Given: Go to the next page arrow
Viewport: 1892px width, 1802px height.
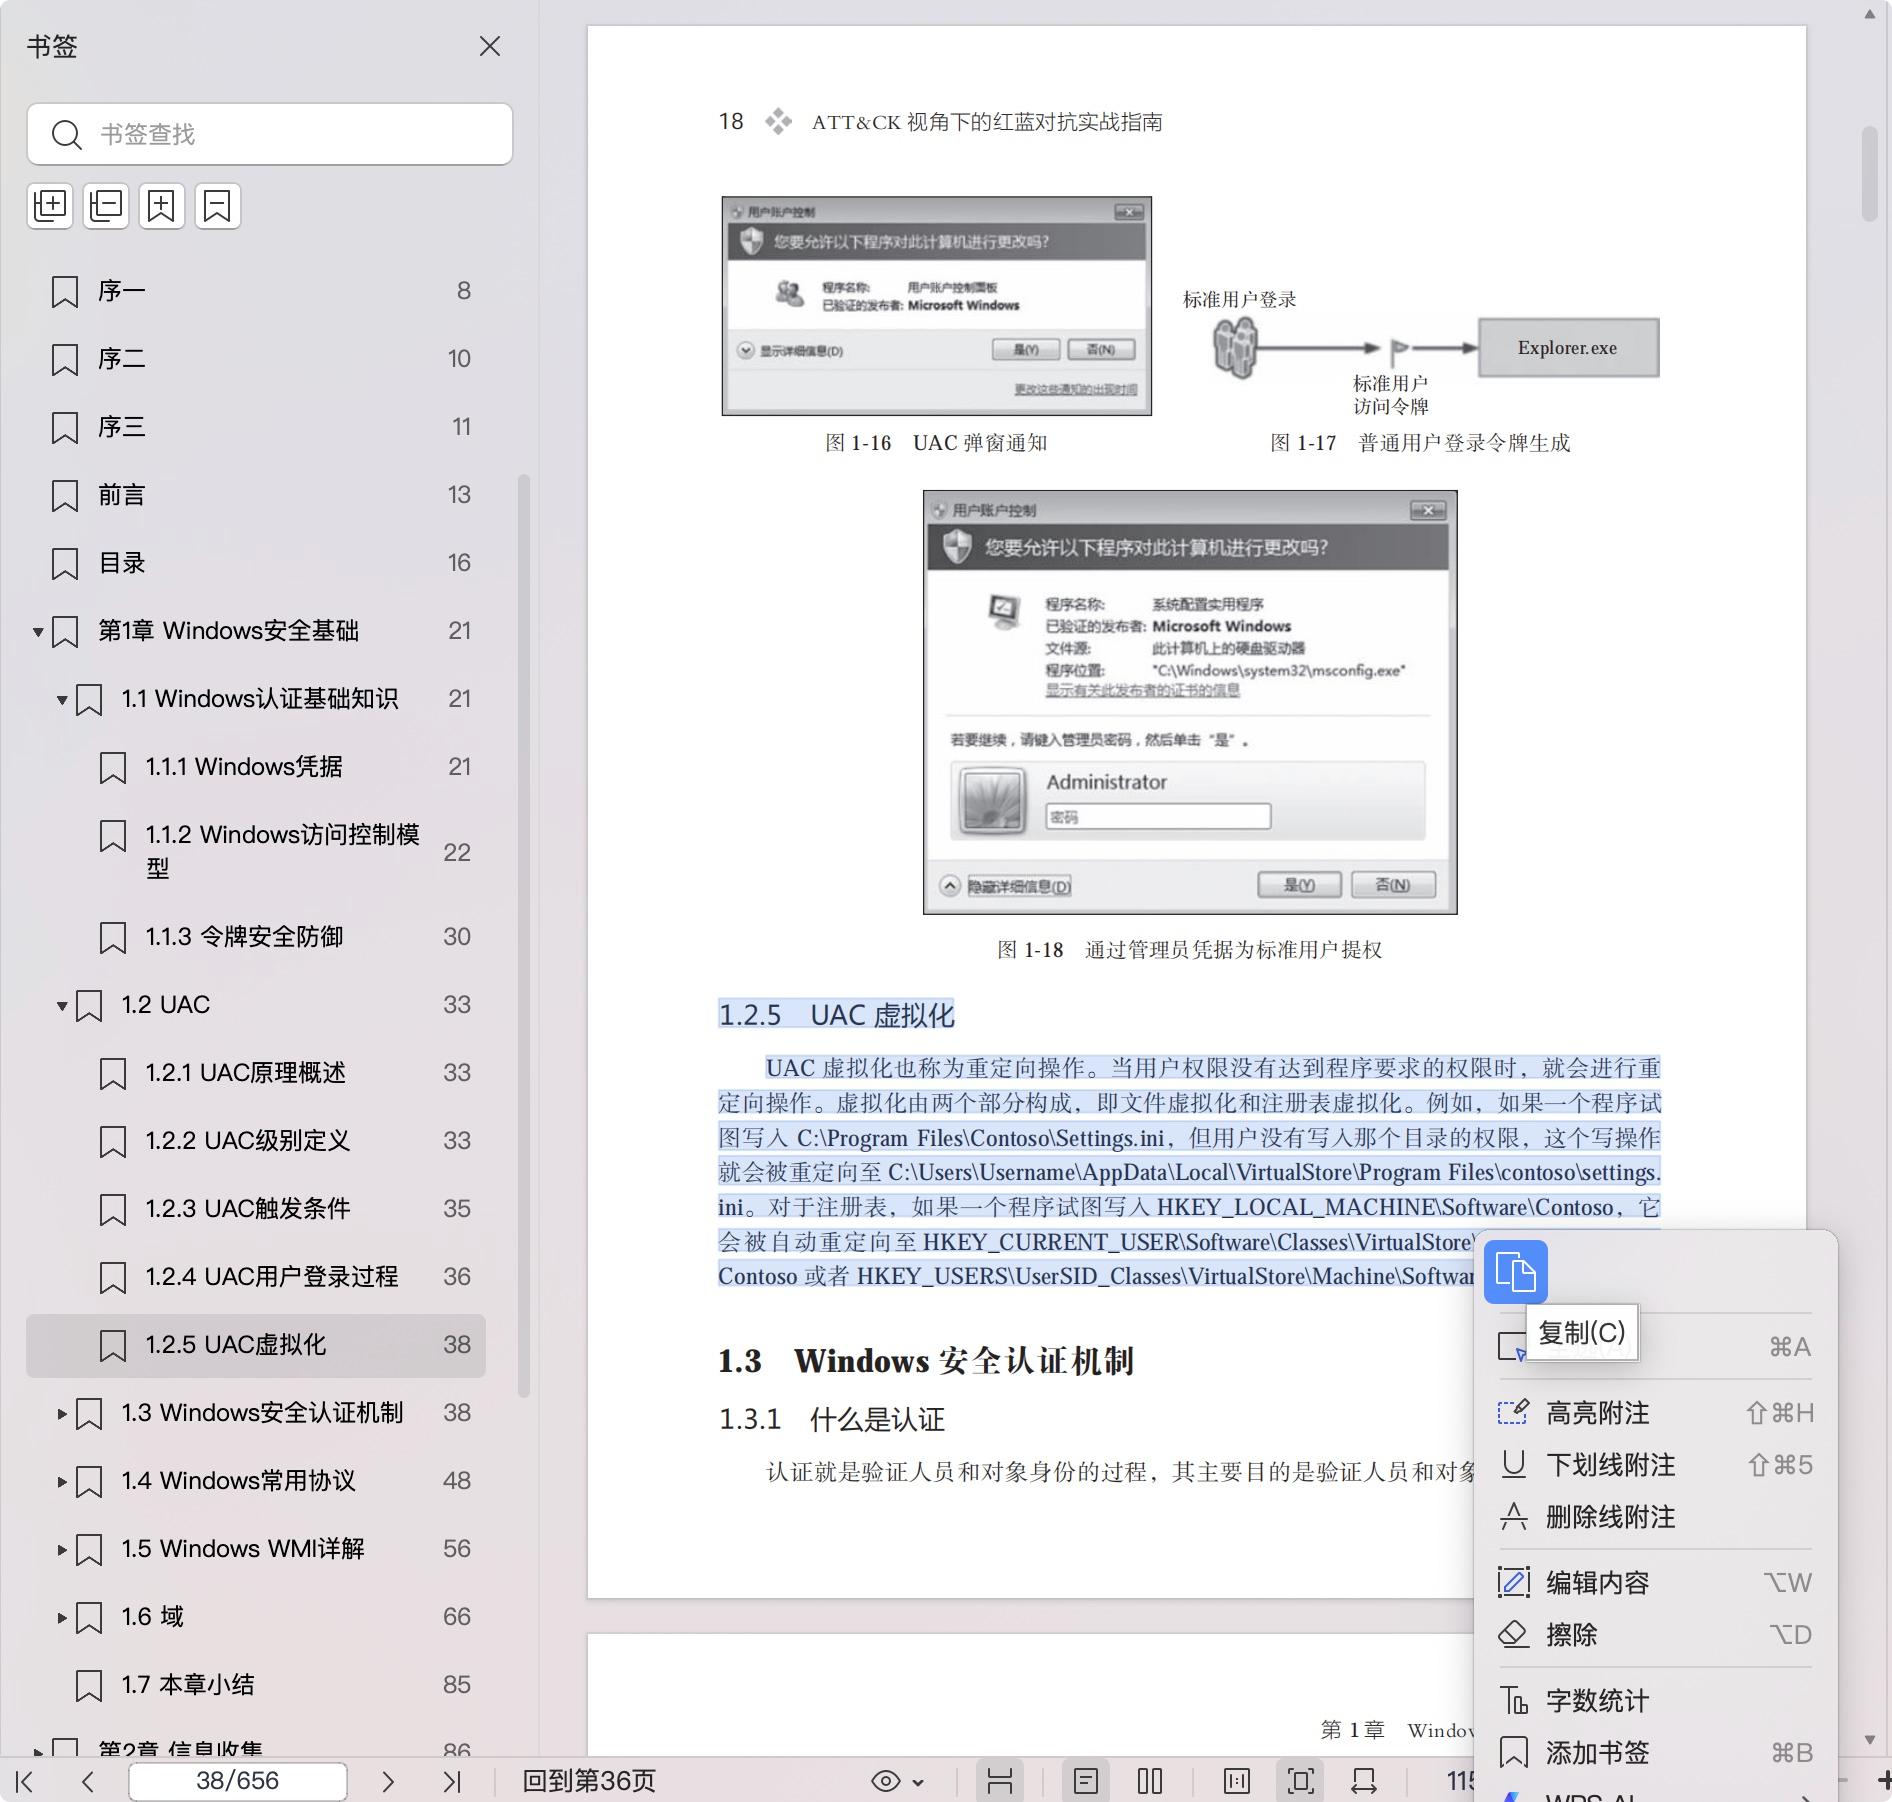Looking at the screenshot, I should coord(388,1781).
